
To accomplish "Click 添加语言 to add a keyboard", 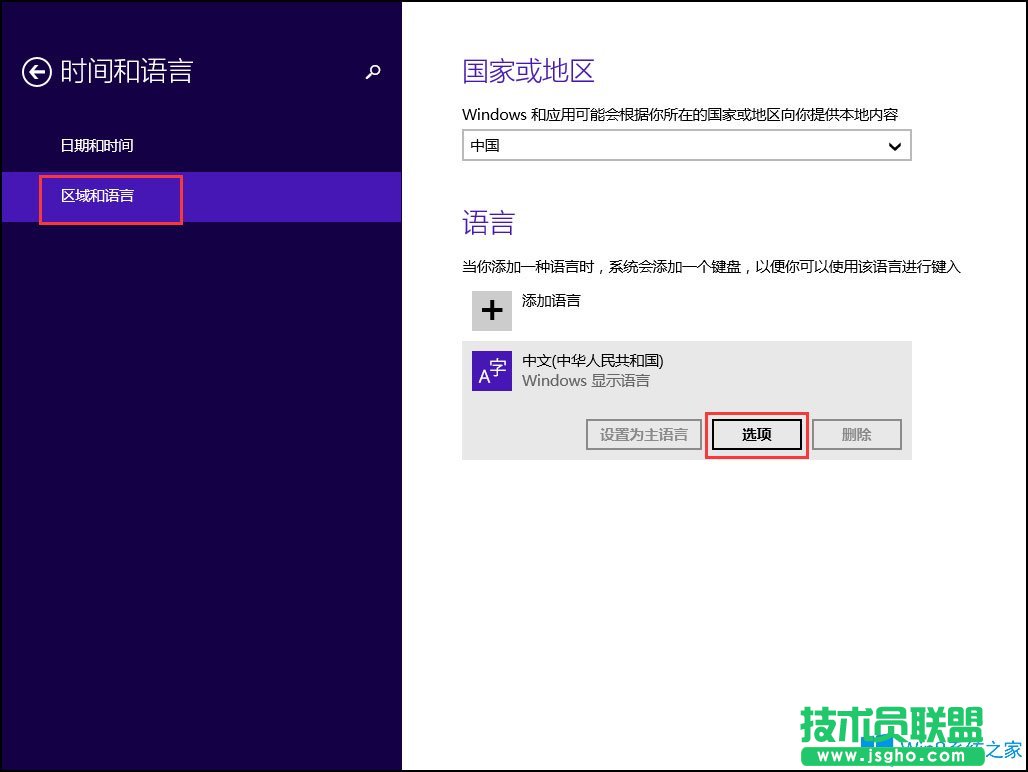I will tap(551, 301).
